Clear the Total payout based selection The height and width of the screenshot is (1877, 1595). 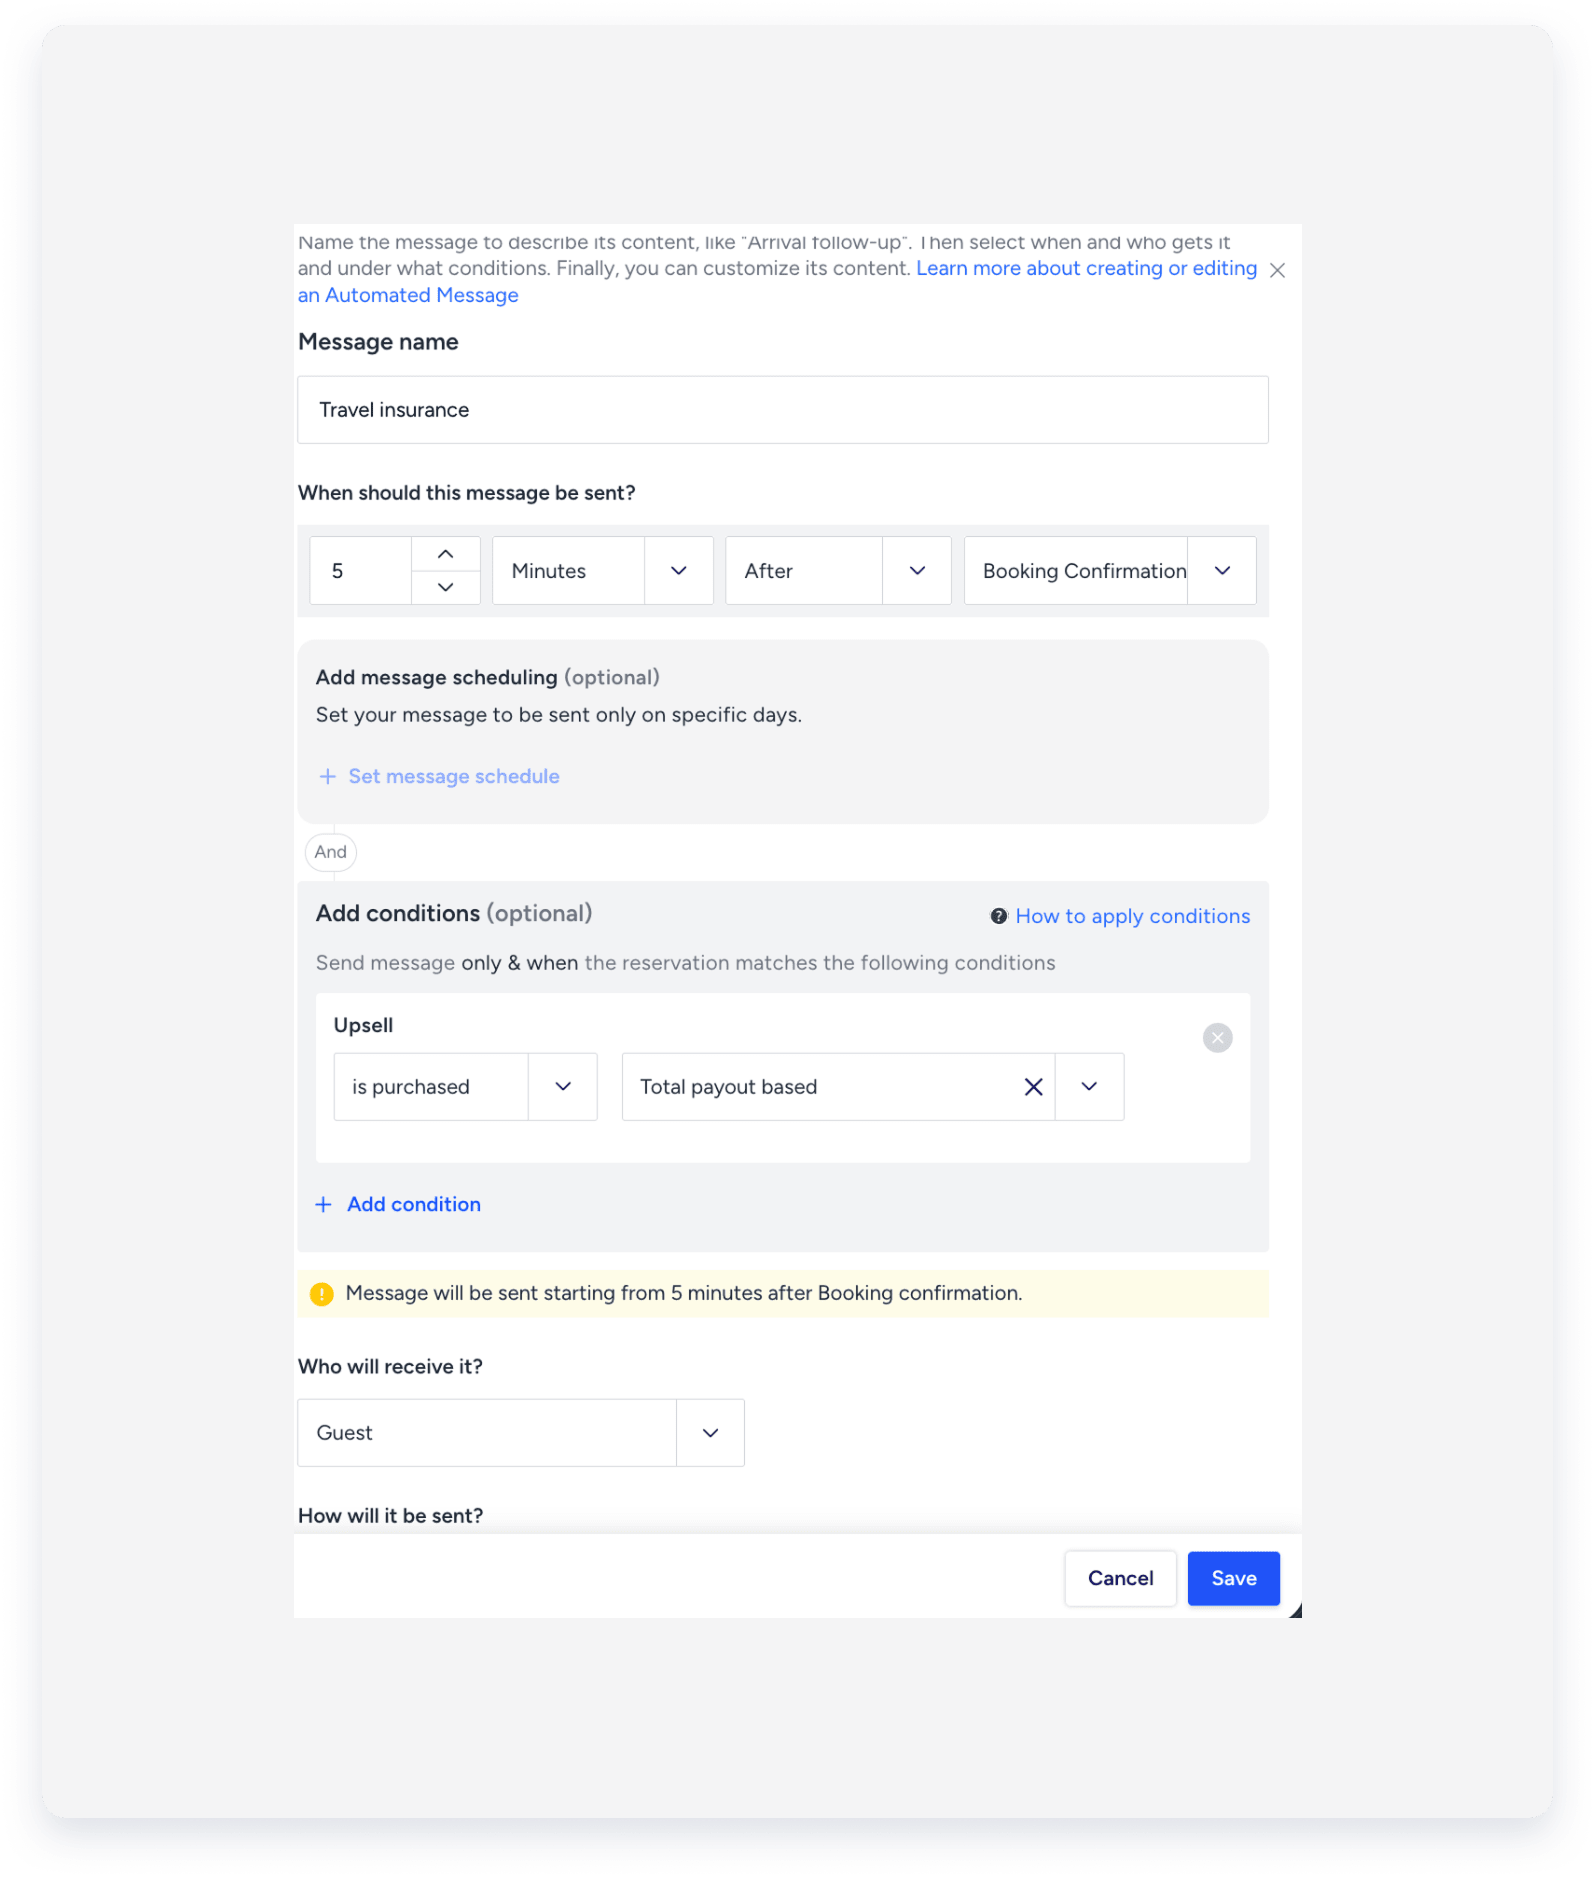[x=1034, y=1087]
